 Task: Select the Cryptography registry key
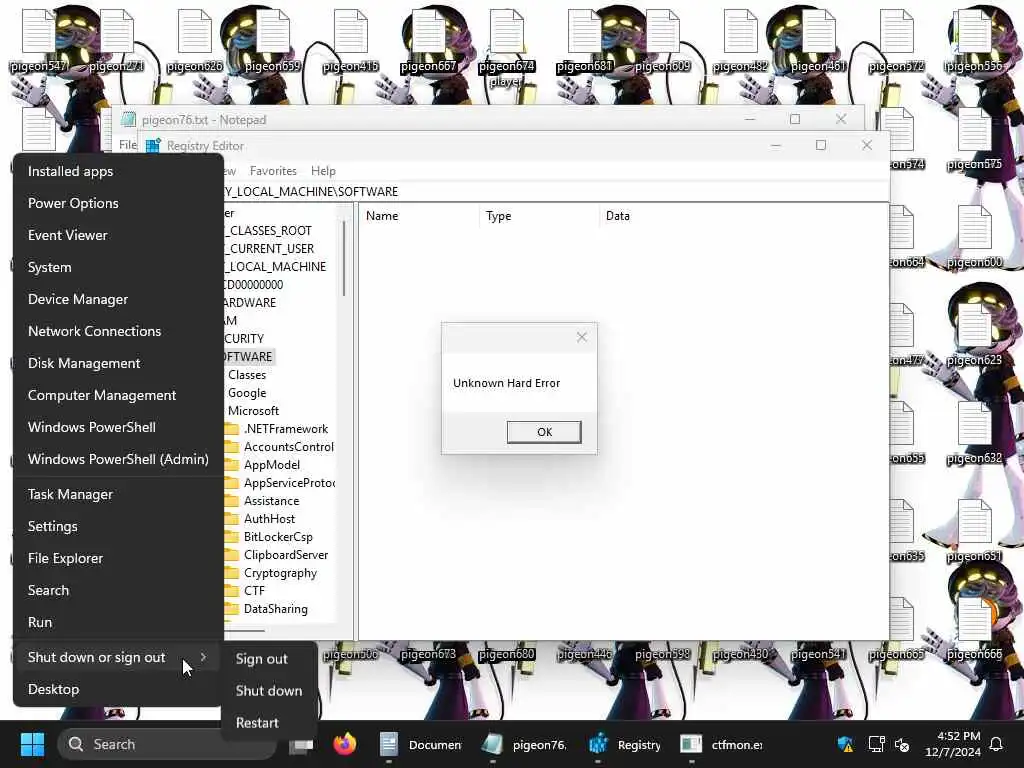(x=280, y=573)
